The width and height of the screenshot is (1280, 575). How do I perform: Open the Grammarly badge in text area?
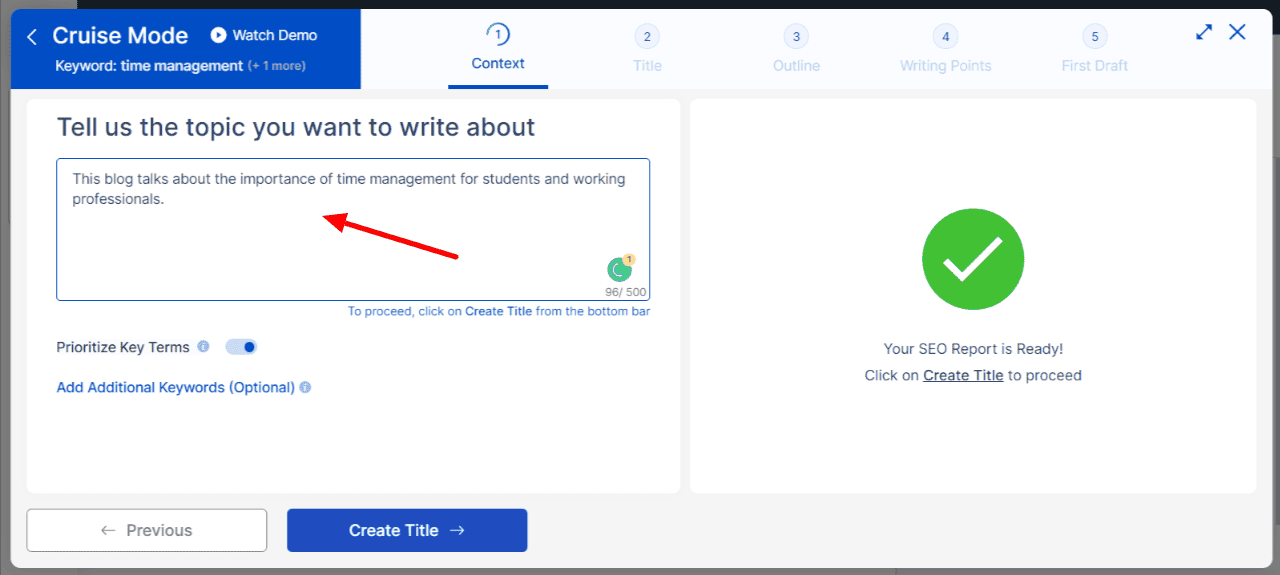pos(620,268)
